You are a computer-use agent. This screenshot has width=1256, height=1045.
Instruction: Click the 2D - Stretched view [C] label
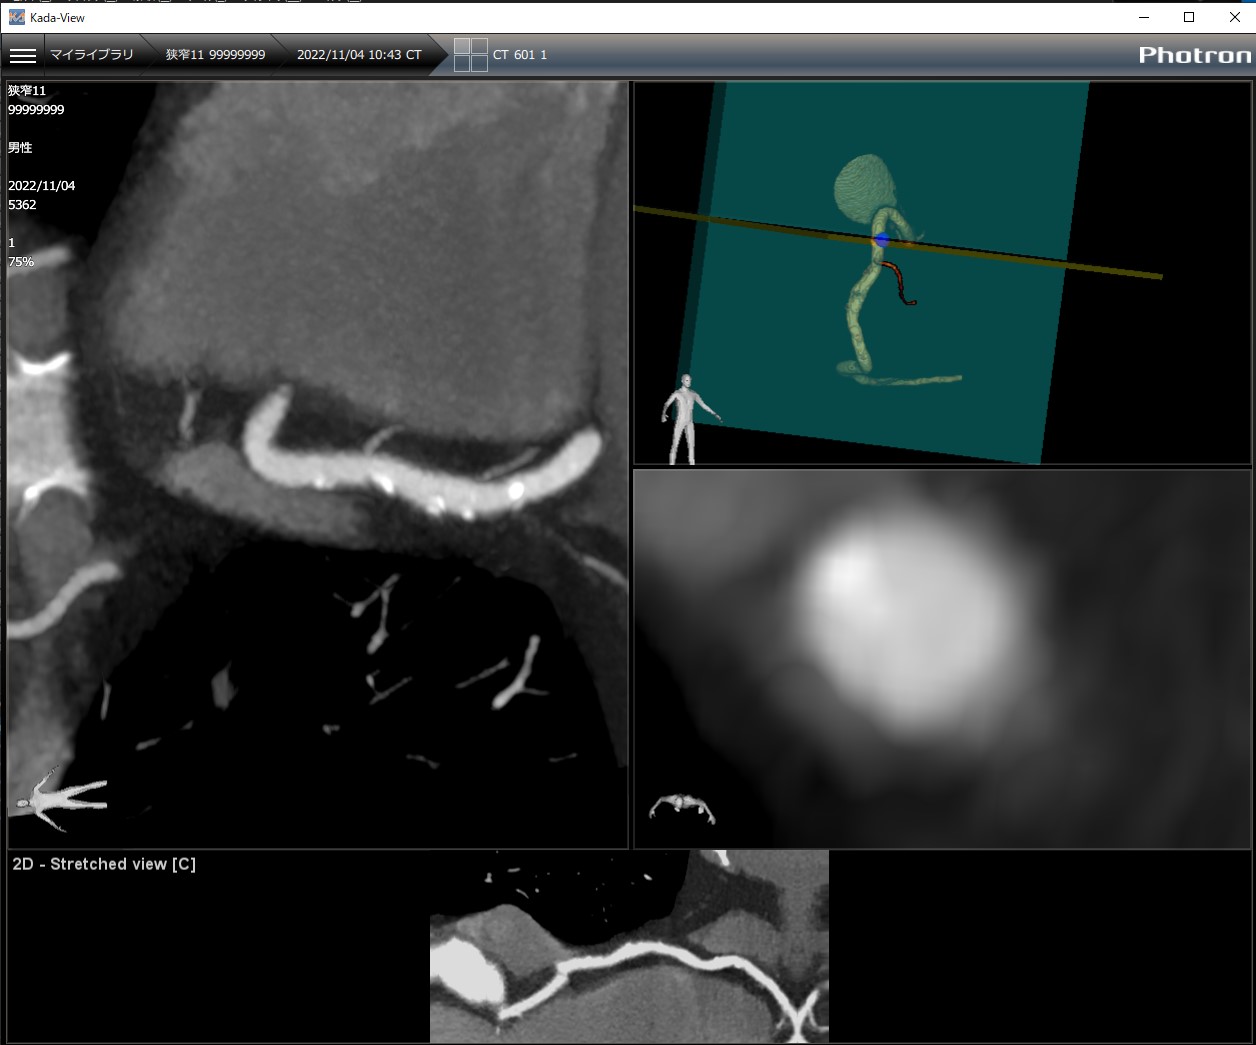tap(104, 864)
